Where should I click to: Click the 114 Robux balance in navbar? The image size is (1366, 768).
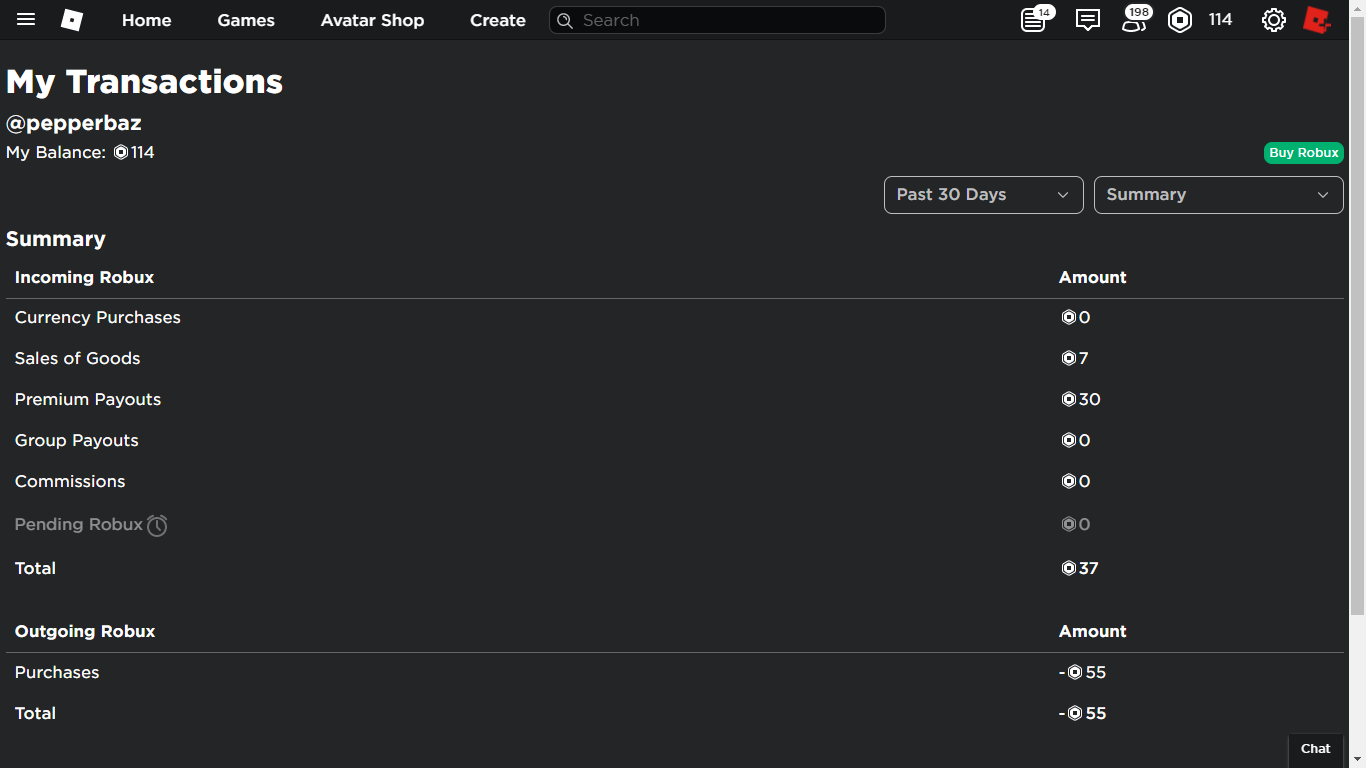(x=1220, y=20)
